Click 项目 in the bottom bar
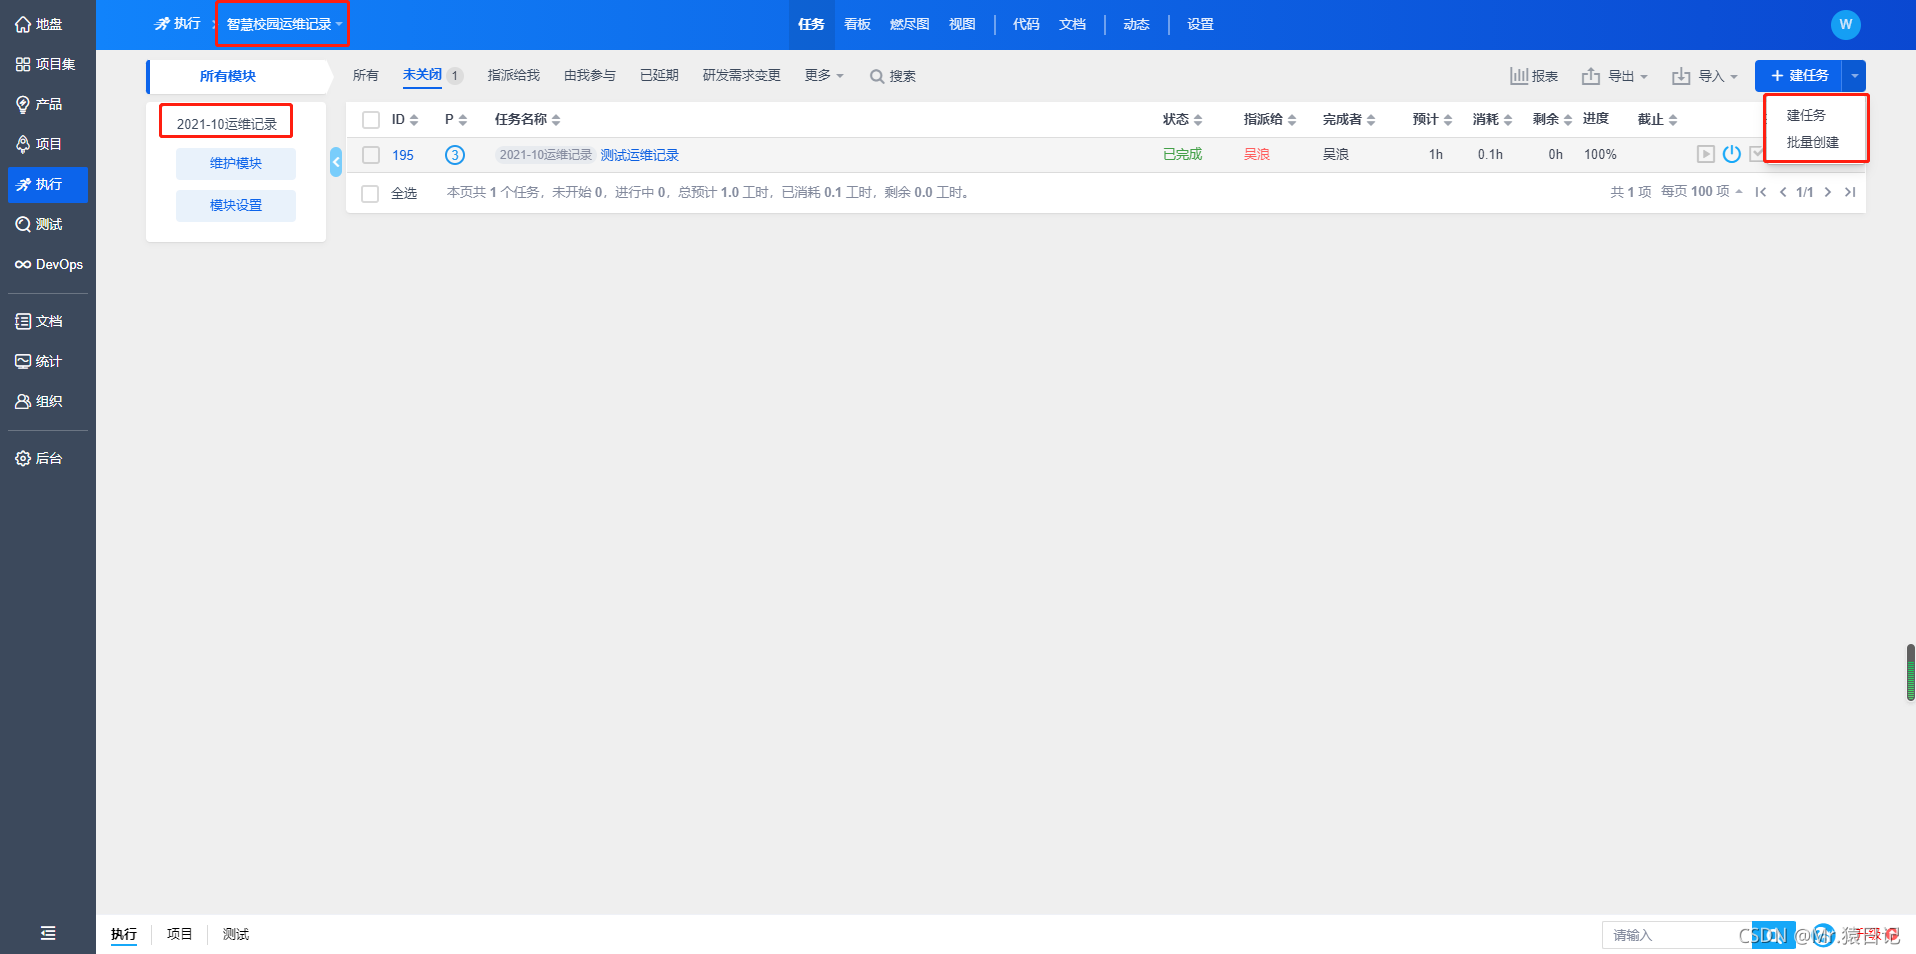 point(179,934)
